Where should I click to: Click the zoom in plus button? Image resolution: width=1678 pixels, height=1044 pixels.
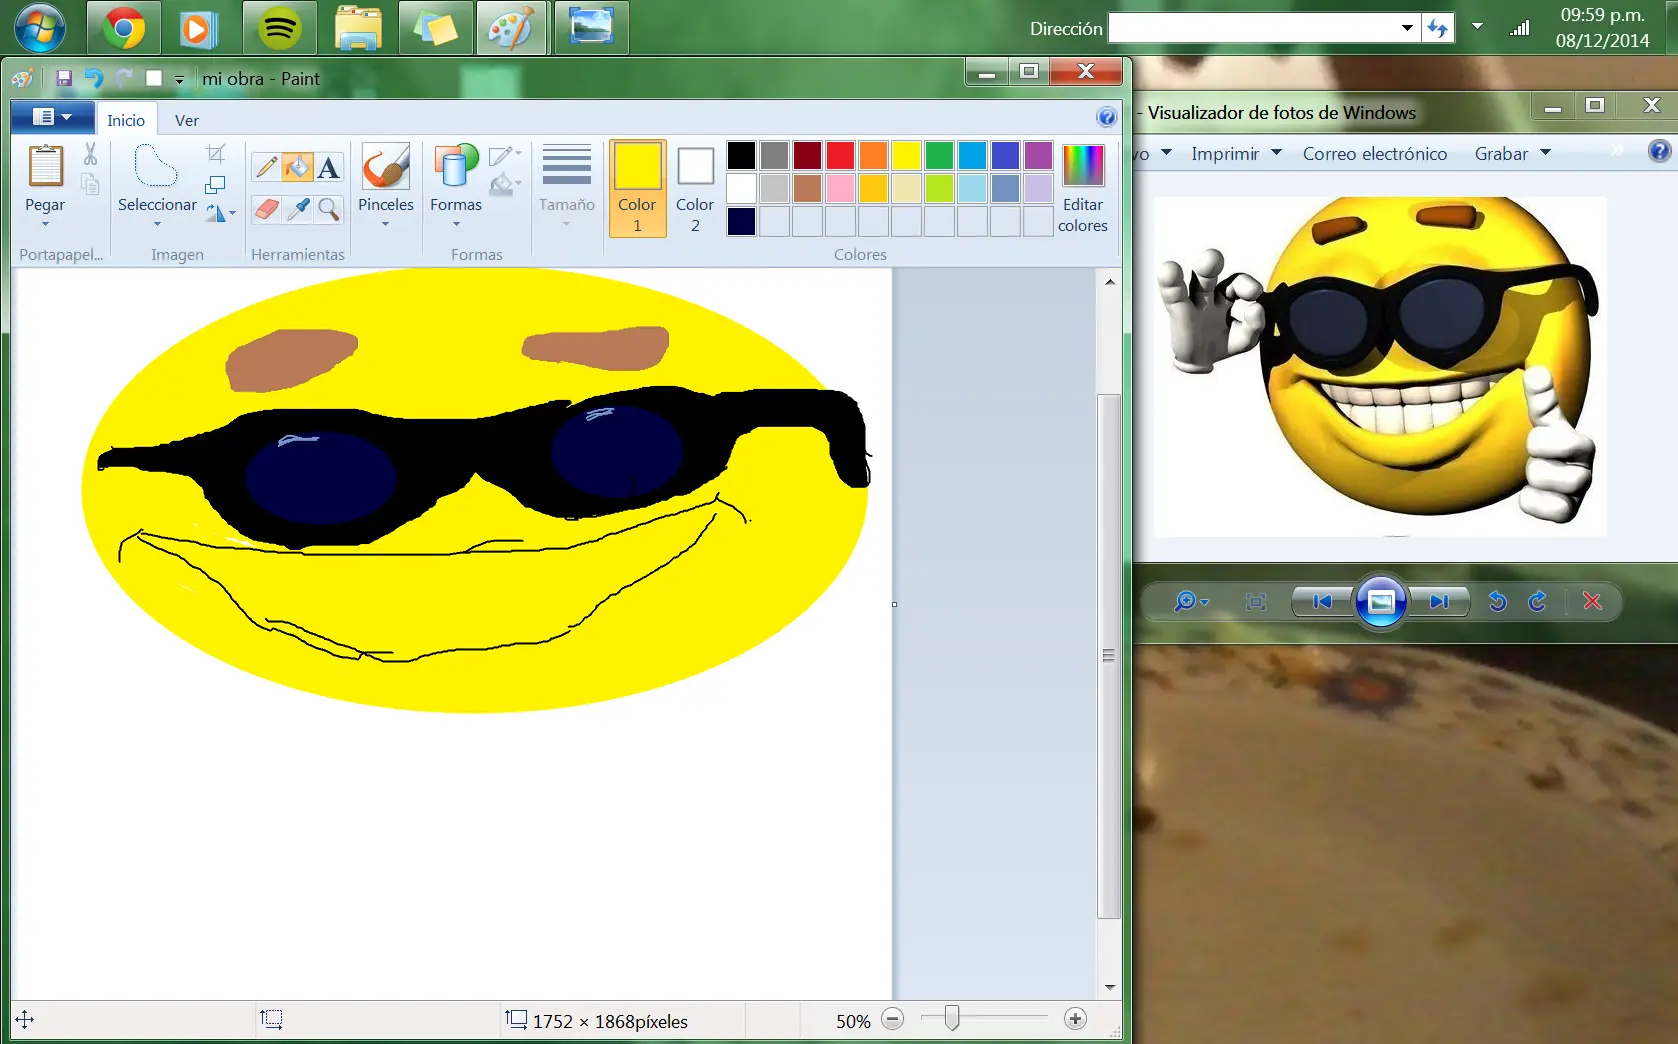[x=1075, y=1019]
